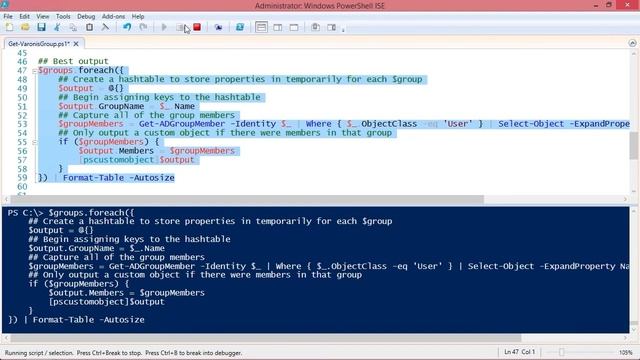Collapse the foreach block at line 47
The height and width of the screenshot is (360, 640).
tap(34, 71)
